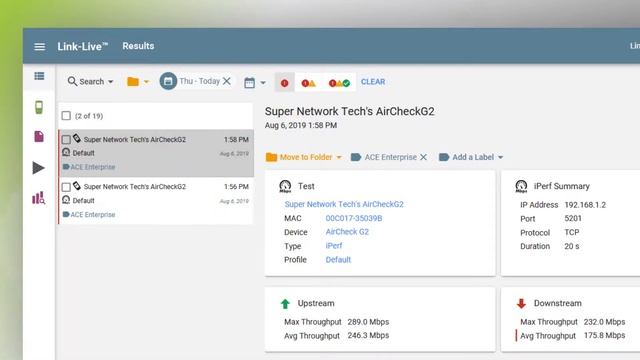Click the green Upstream arrow icon
The image size is (640, 360).
[x=285, y=304]
